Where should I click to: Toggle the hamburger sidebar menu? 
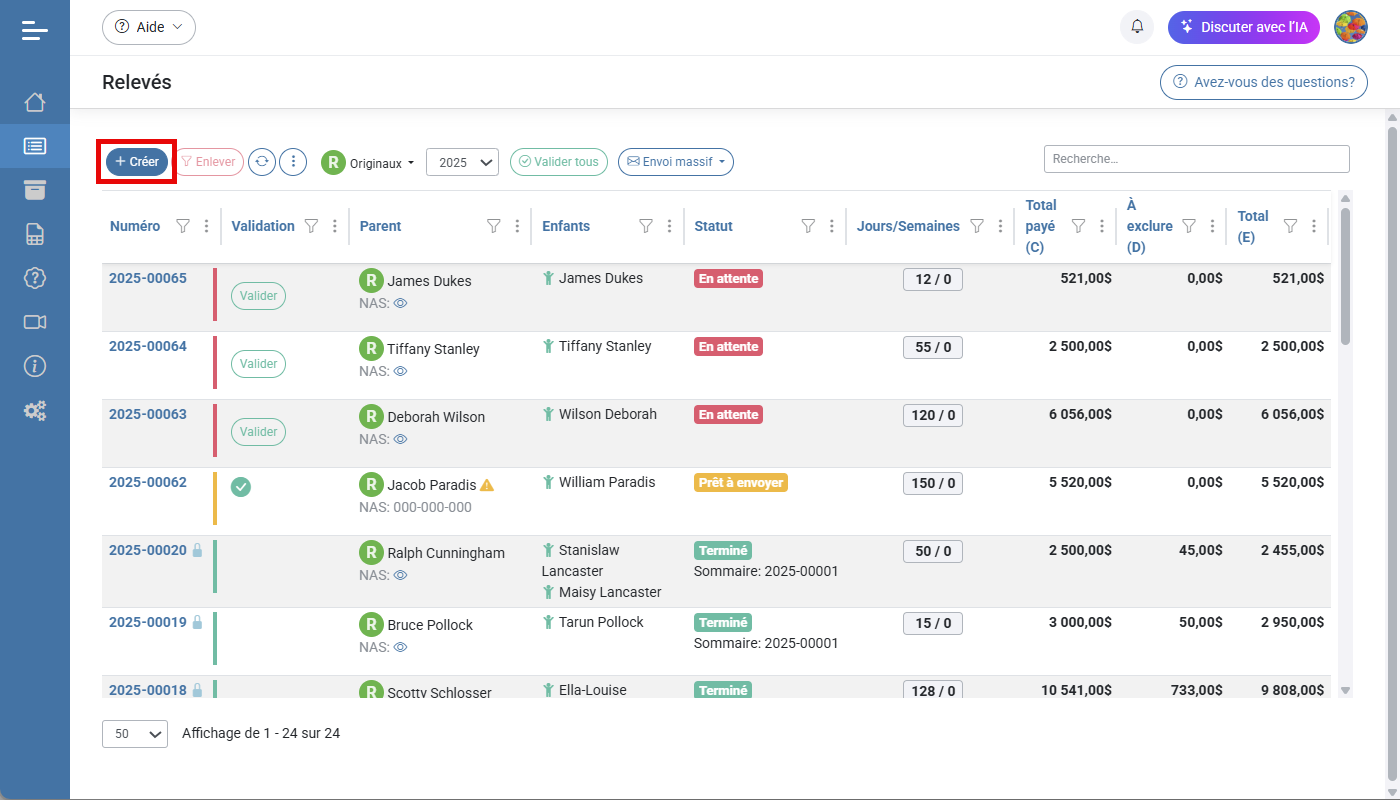click(35, 30)
